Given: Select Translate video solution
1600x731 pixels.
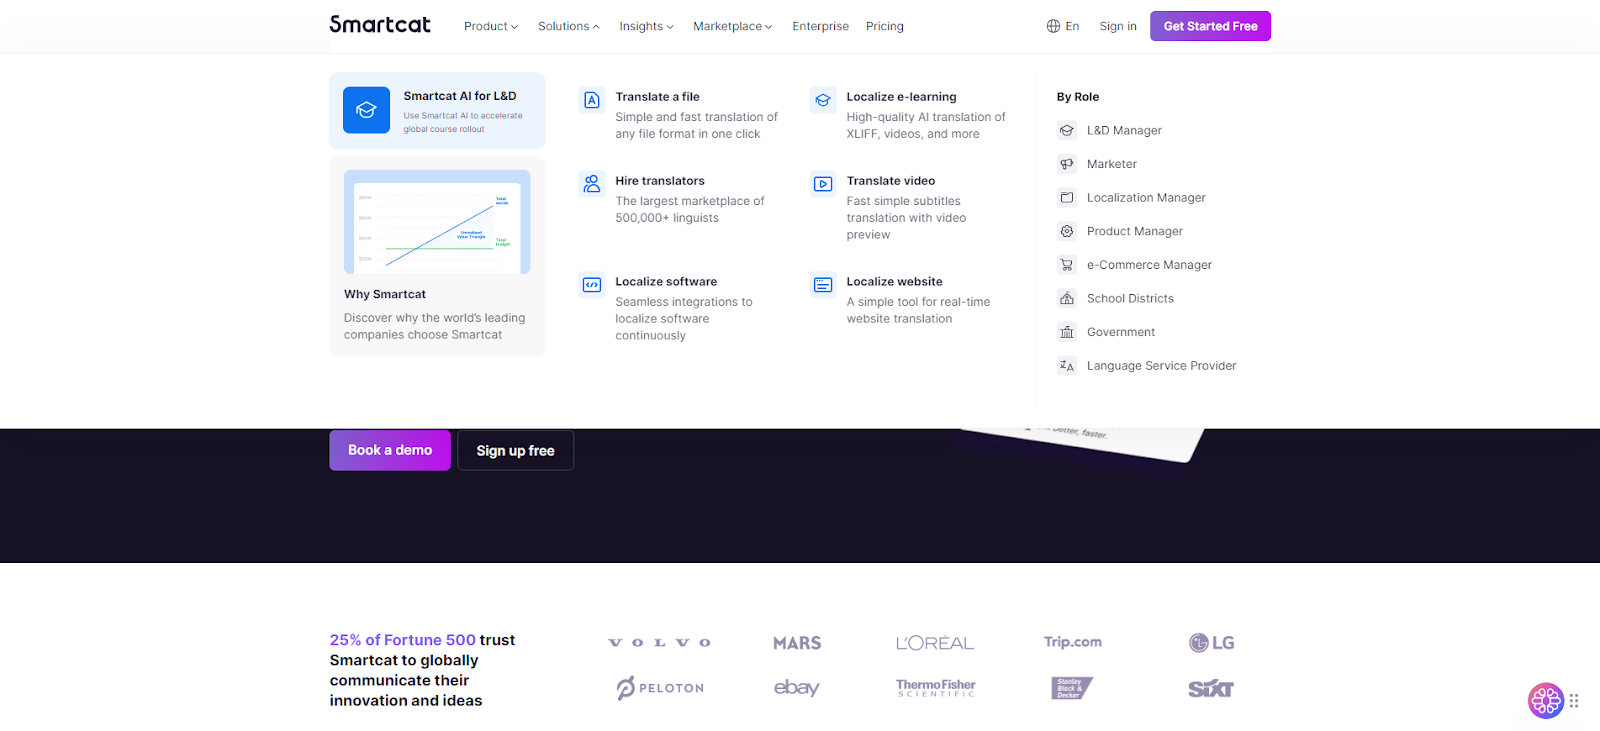Looking at the screenshot, I should 910,207.
